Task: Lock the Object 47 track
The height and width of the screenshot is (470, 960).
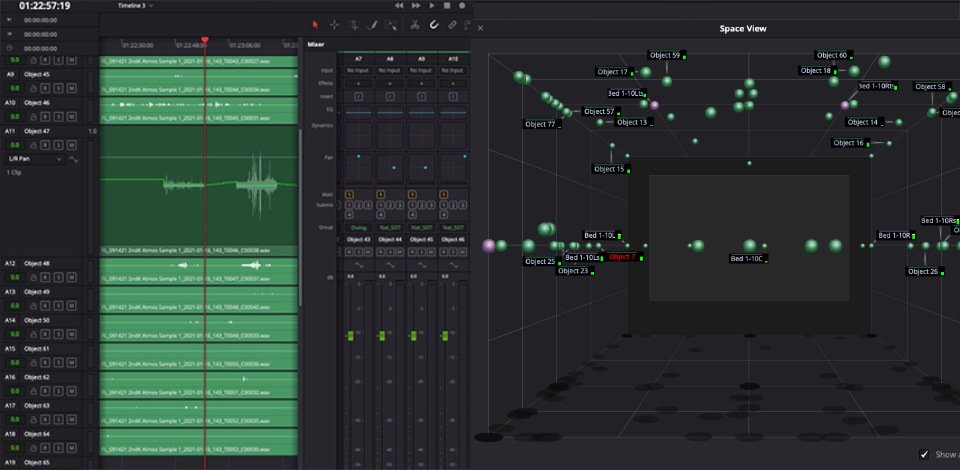Action: pyautogui.click(x=35, y=145)
